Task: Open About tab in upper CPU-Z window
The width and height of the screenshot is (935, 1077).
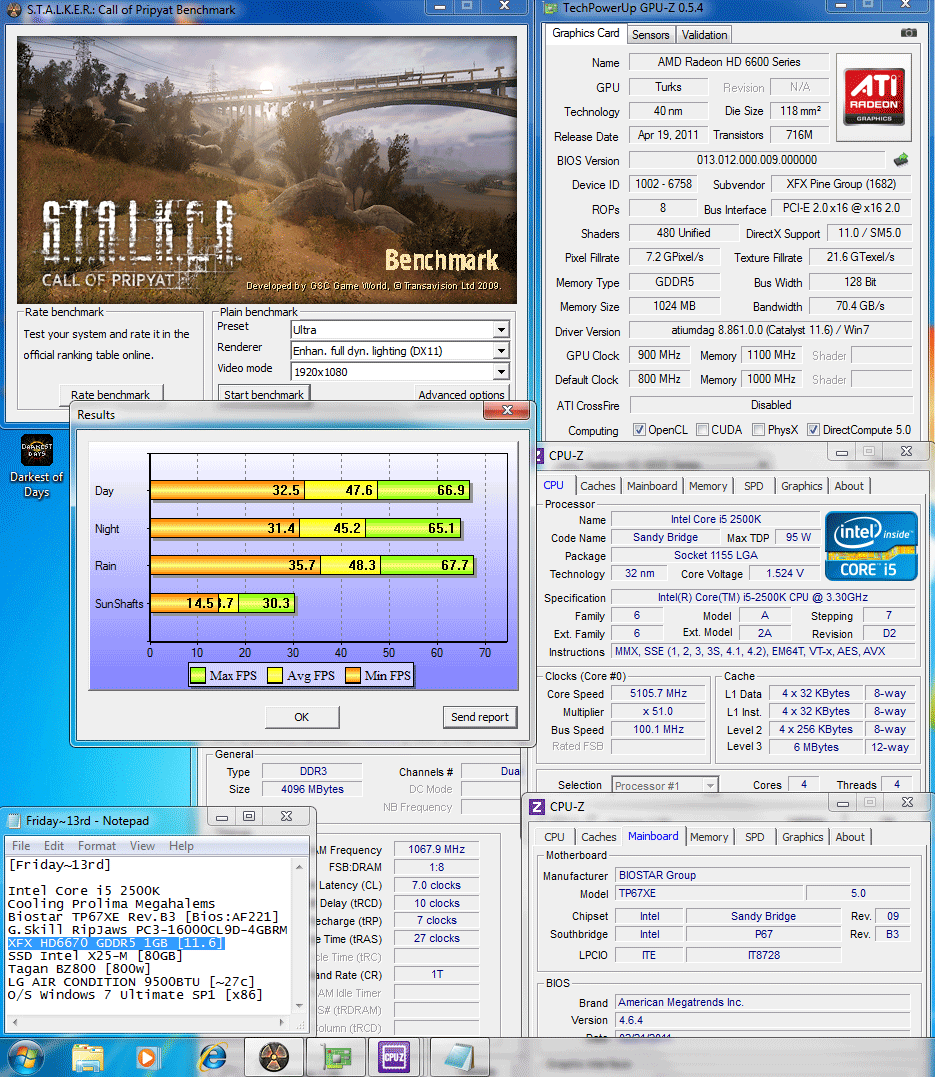Action: click(849, 486)
